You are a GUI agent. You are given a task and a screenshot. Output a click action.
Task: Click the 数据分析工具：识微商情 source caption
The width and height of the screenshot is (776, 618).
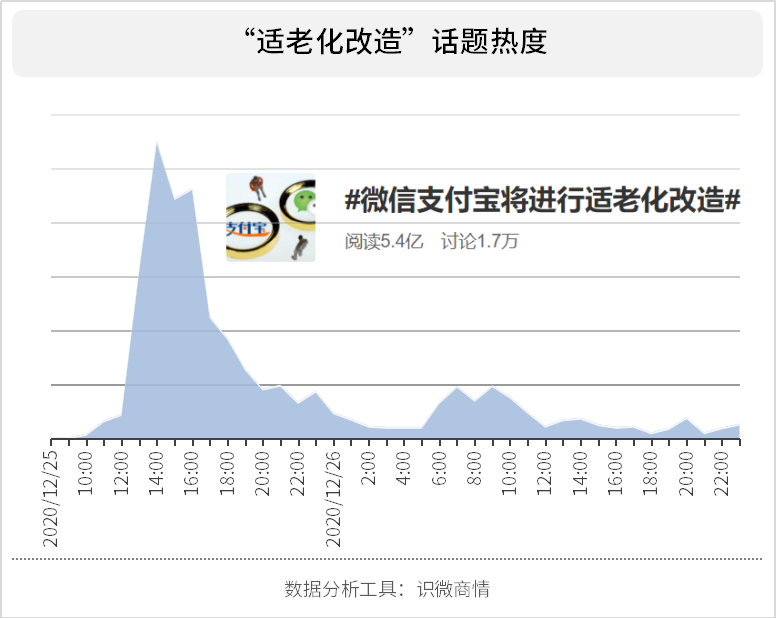tap(387, 589)
